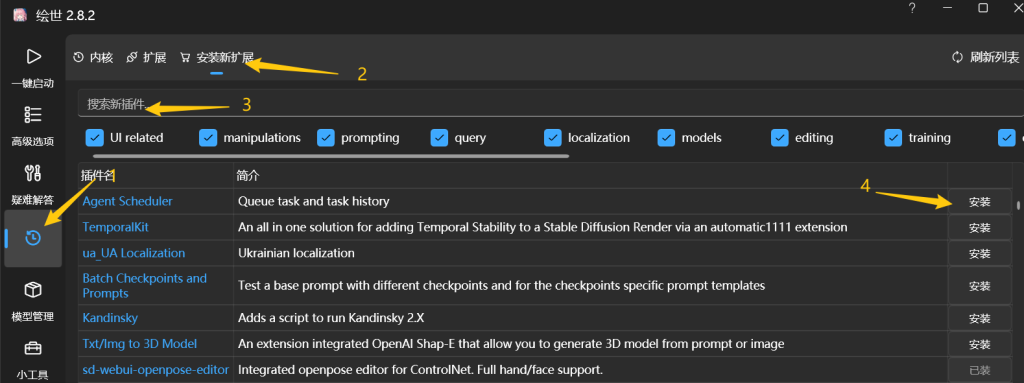Click 'Queue task and task history' description
Screen dimensions: 1024x383
click(313, 201)
